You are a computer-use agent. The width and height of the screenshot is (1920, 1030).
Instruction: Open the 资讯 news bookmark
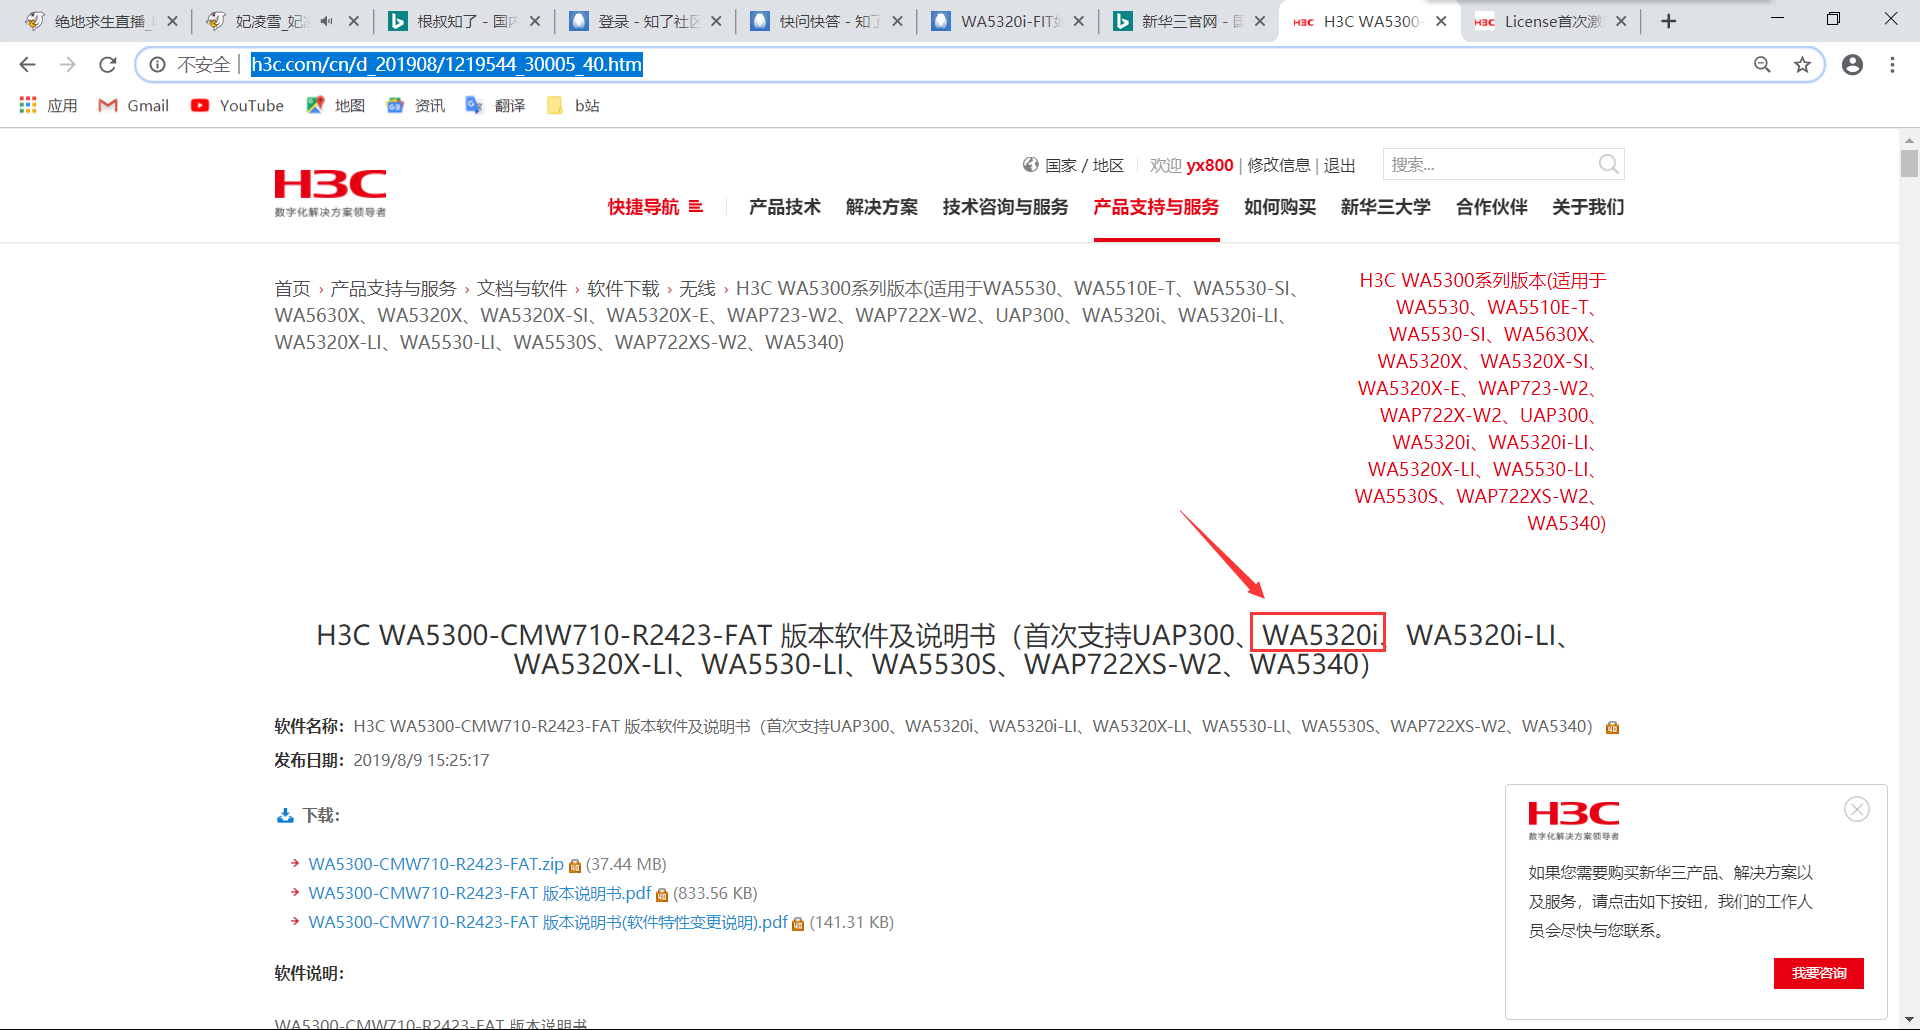[415, 106]
